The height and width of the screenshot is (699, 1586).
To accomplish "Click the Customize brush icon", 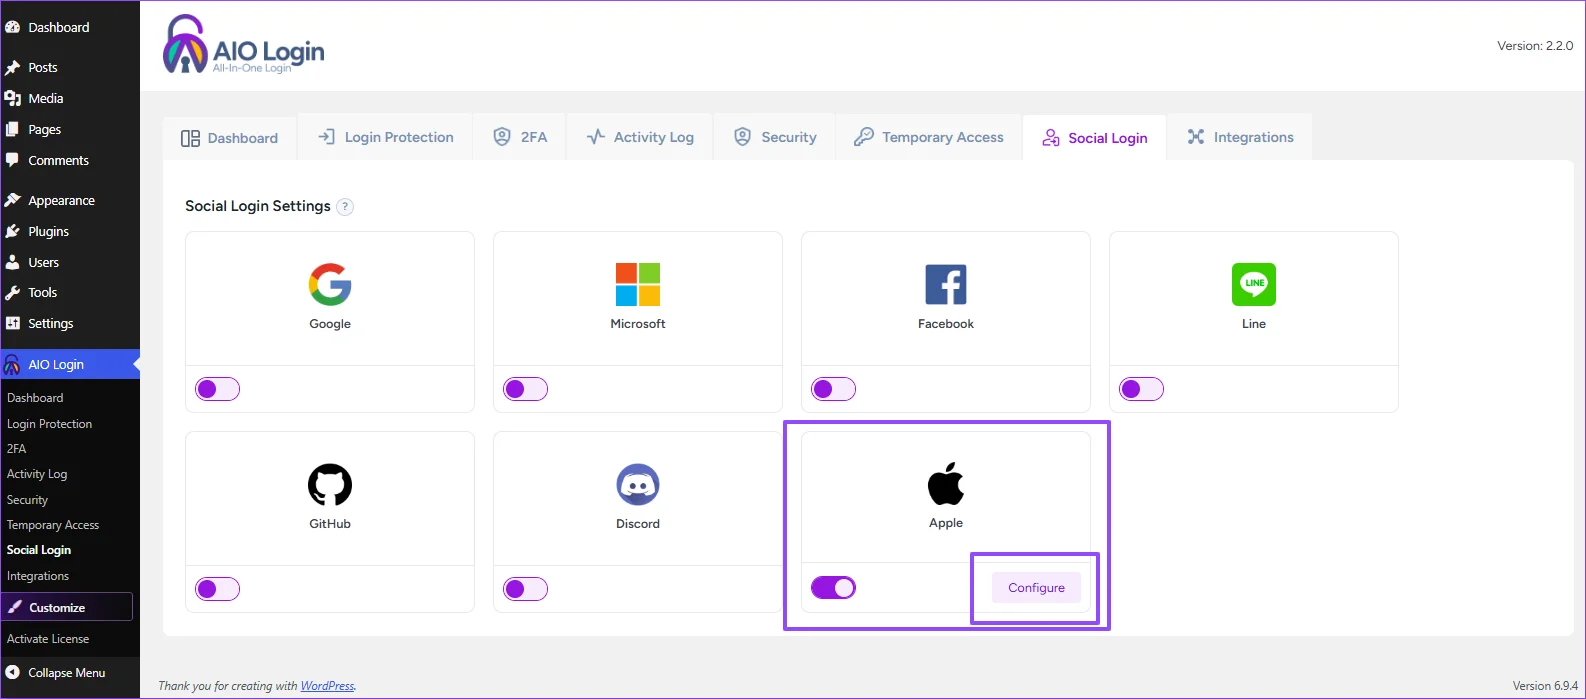I will click(15, 607).
